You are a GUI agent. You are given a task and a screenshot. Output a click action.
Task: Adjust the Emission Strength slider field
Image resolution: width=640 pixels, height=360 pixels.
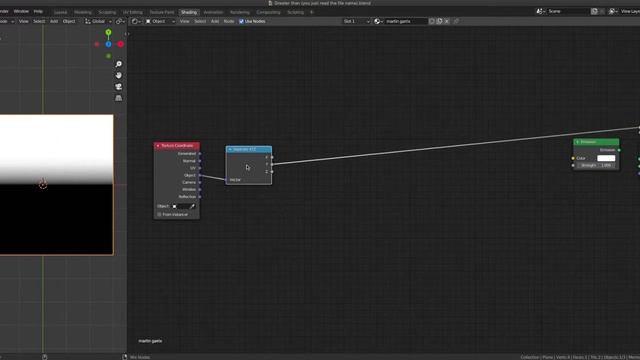(x=596, y=165)
